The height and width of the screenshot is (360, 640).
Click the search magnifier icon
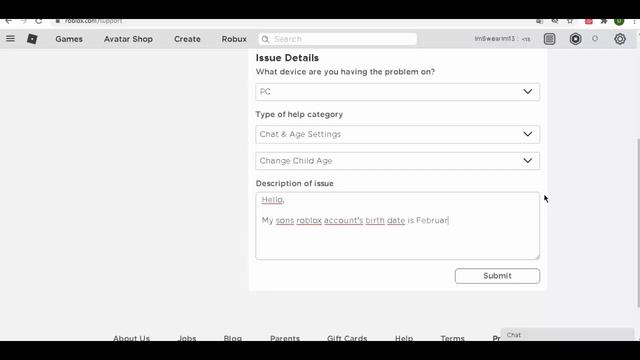tap(265, 39)
